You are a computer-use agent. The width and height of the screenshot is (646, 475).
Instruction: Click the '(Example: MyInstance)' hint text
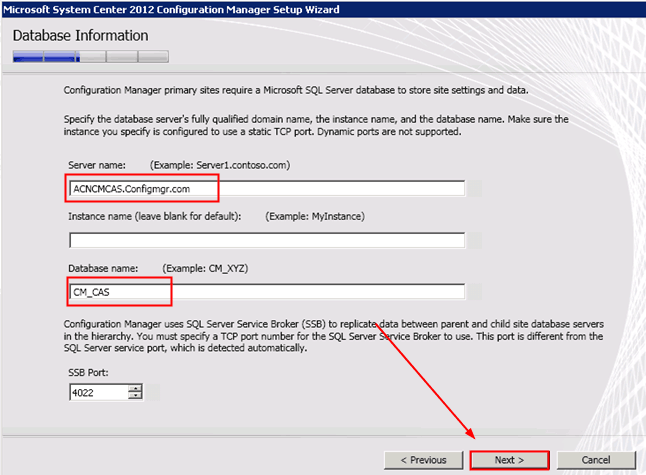click(x=315, y=216)
